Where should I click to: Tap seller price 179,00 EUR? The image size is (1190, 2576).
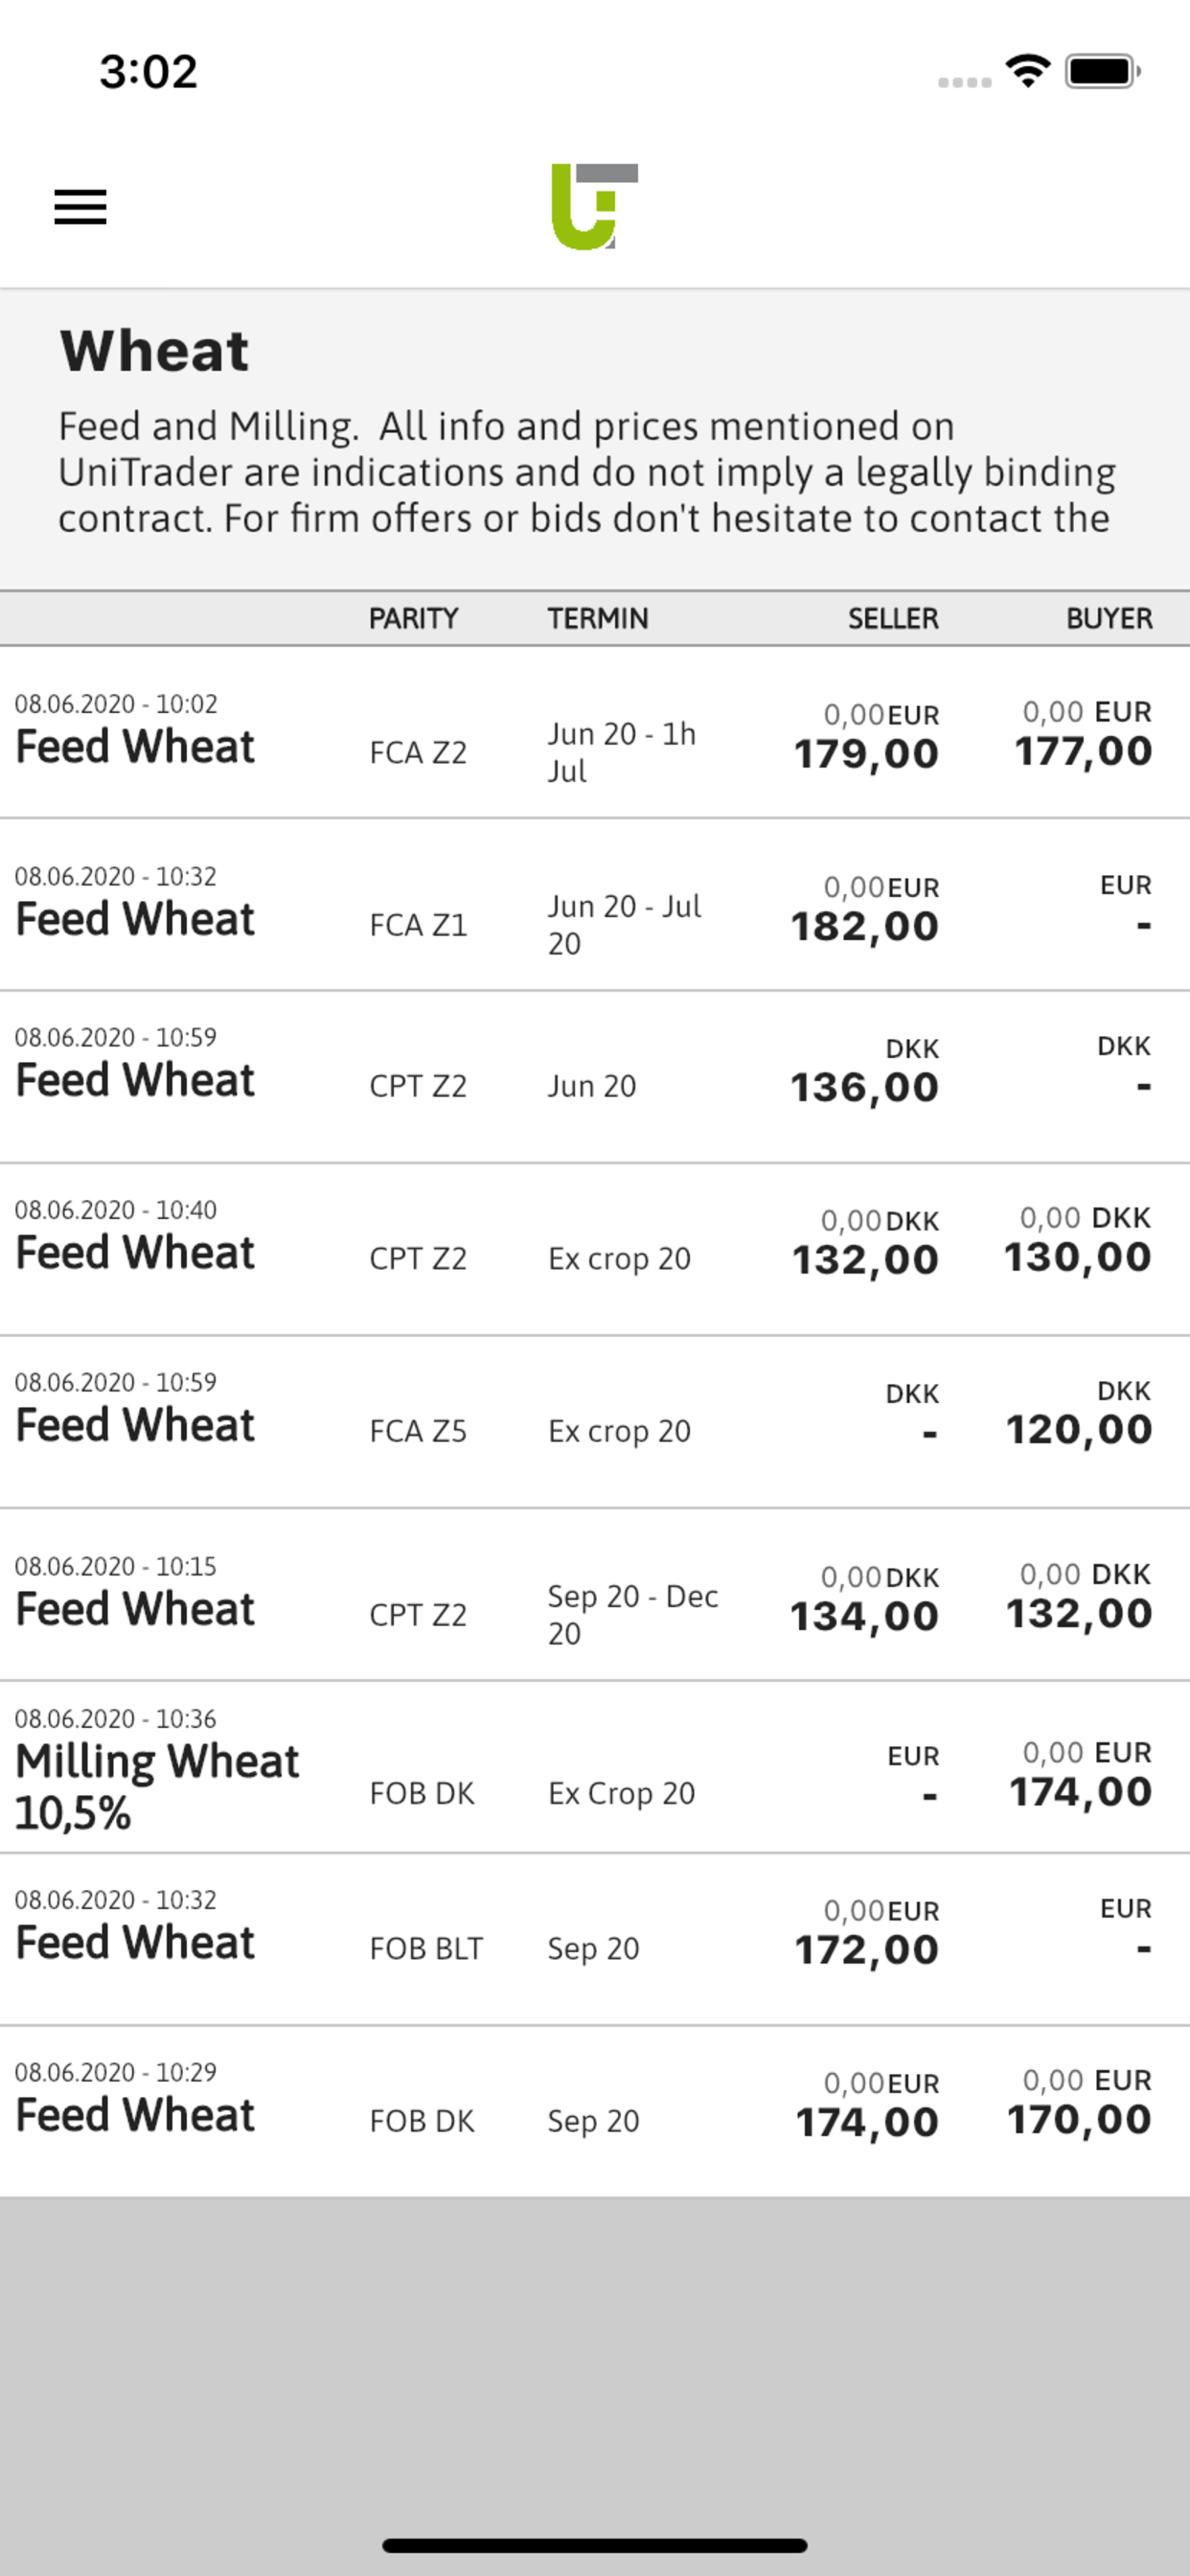click(866, 738)
